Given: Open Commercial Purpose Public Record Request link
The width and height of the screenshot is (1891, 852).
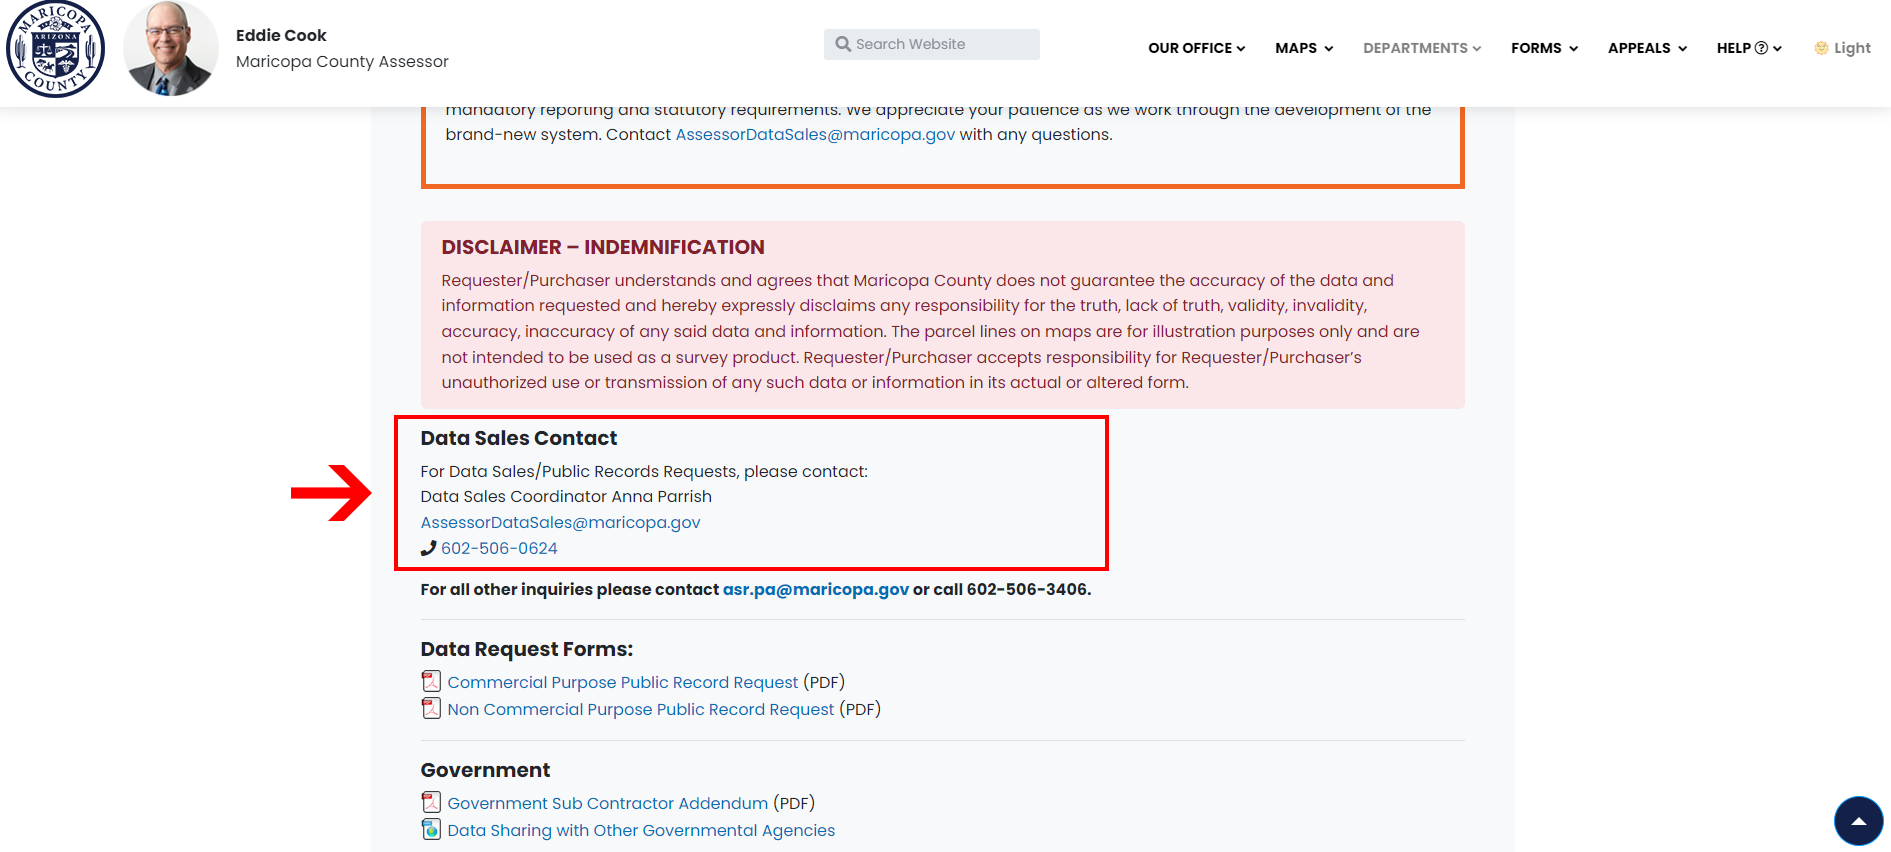Looking at the screenshot, I should click(x=622, y=682).
